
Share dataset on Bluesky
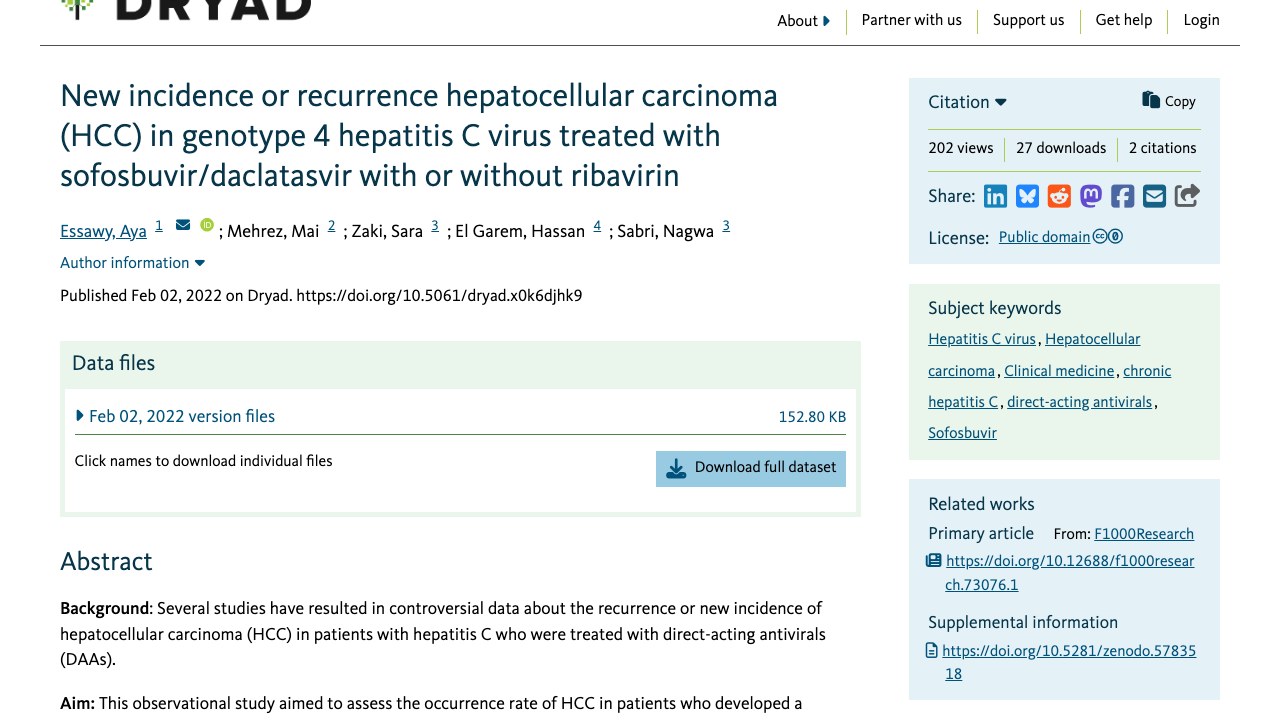[x=1027, y=196]
